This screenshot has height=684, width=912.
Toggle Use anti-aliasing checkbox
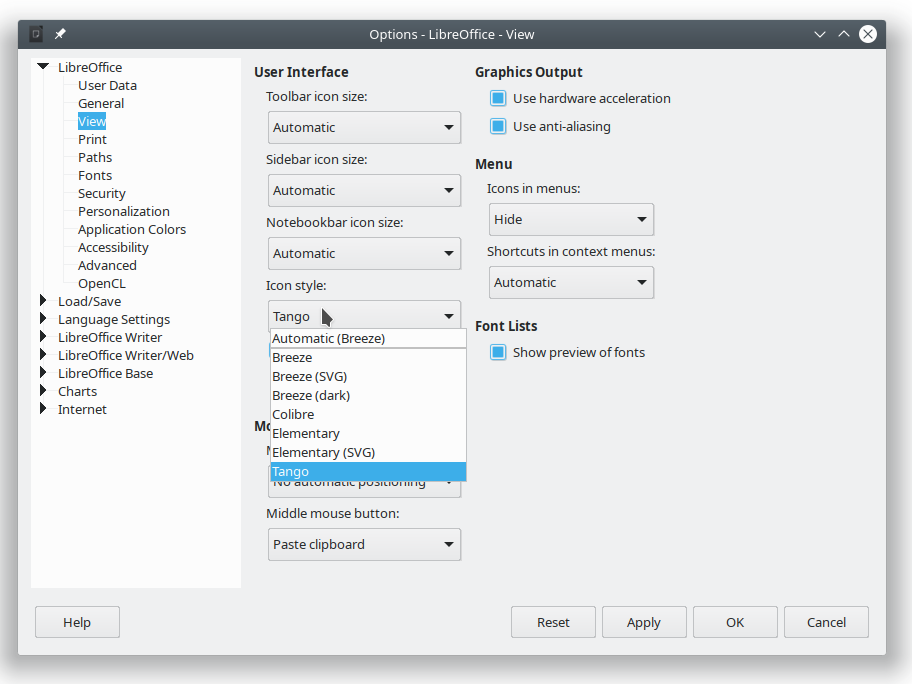498,126
